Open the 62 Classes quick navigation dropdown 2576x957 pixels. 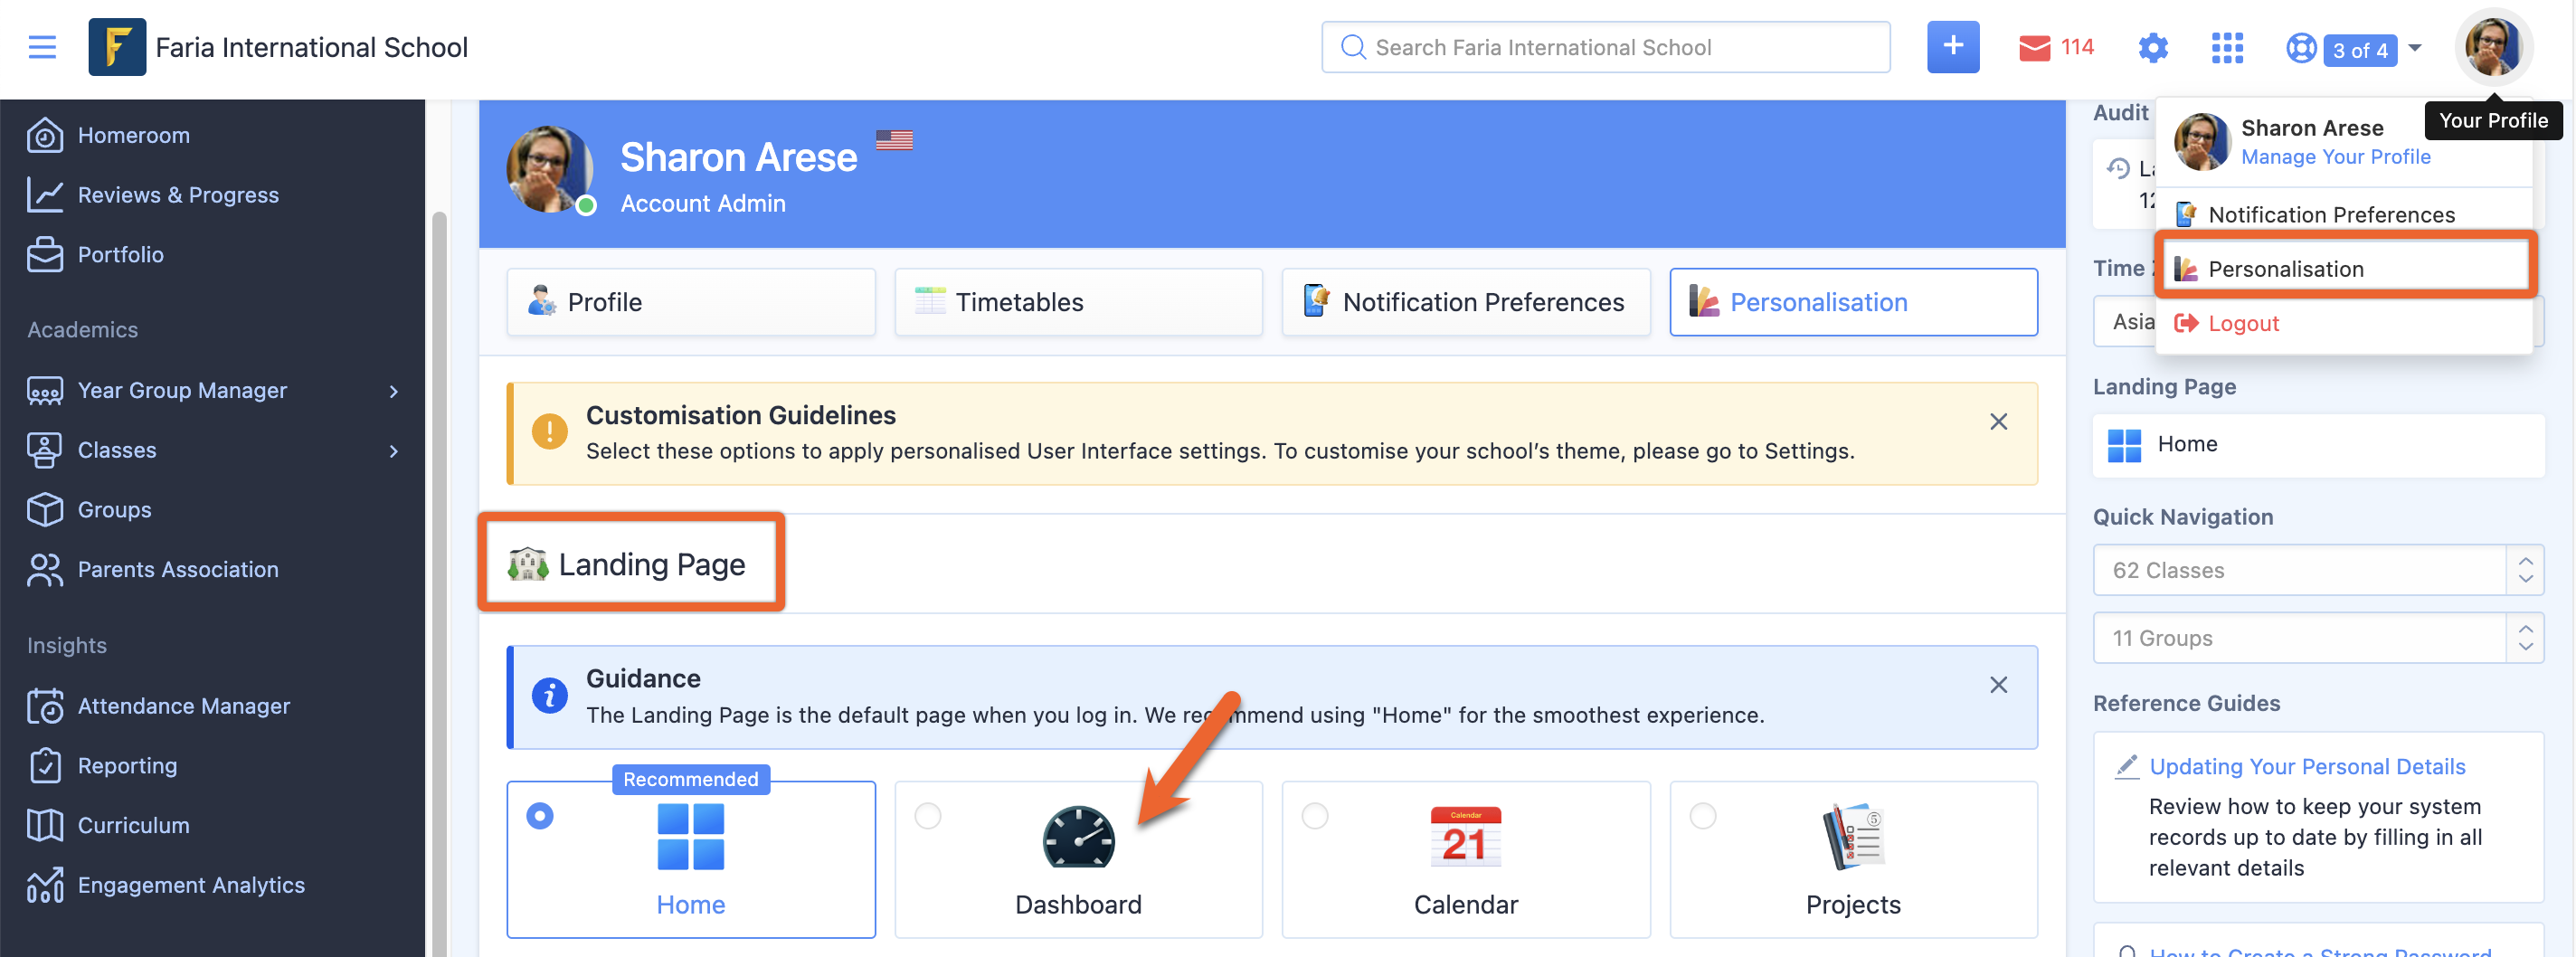click(x=2317, y=570)
